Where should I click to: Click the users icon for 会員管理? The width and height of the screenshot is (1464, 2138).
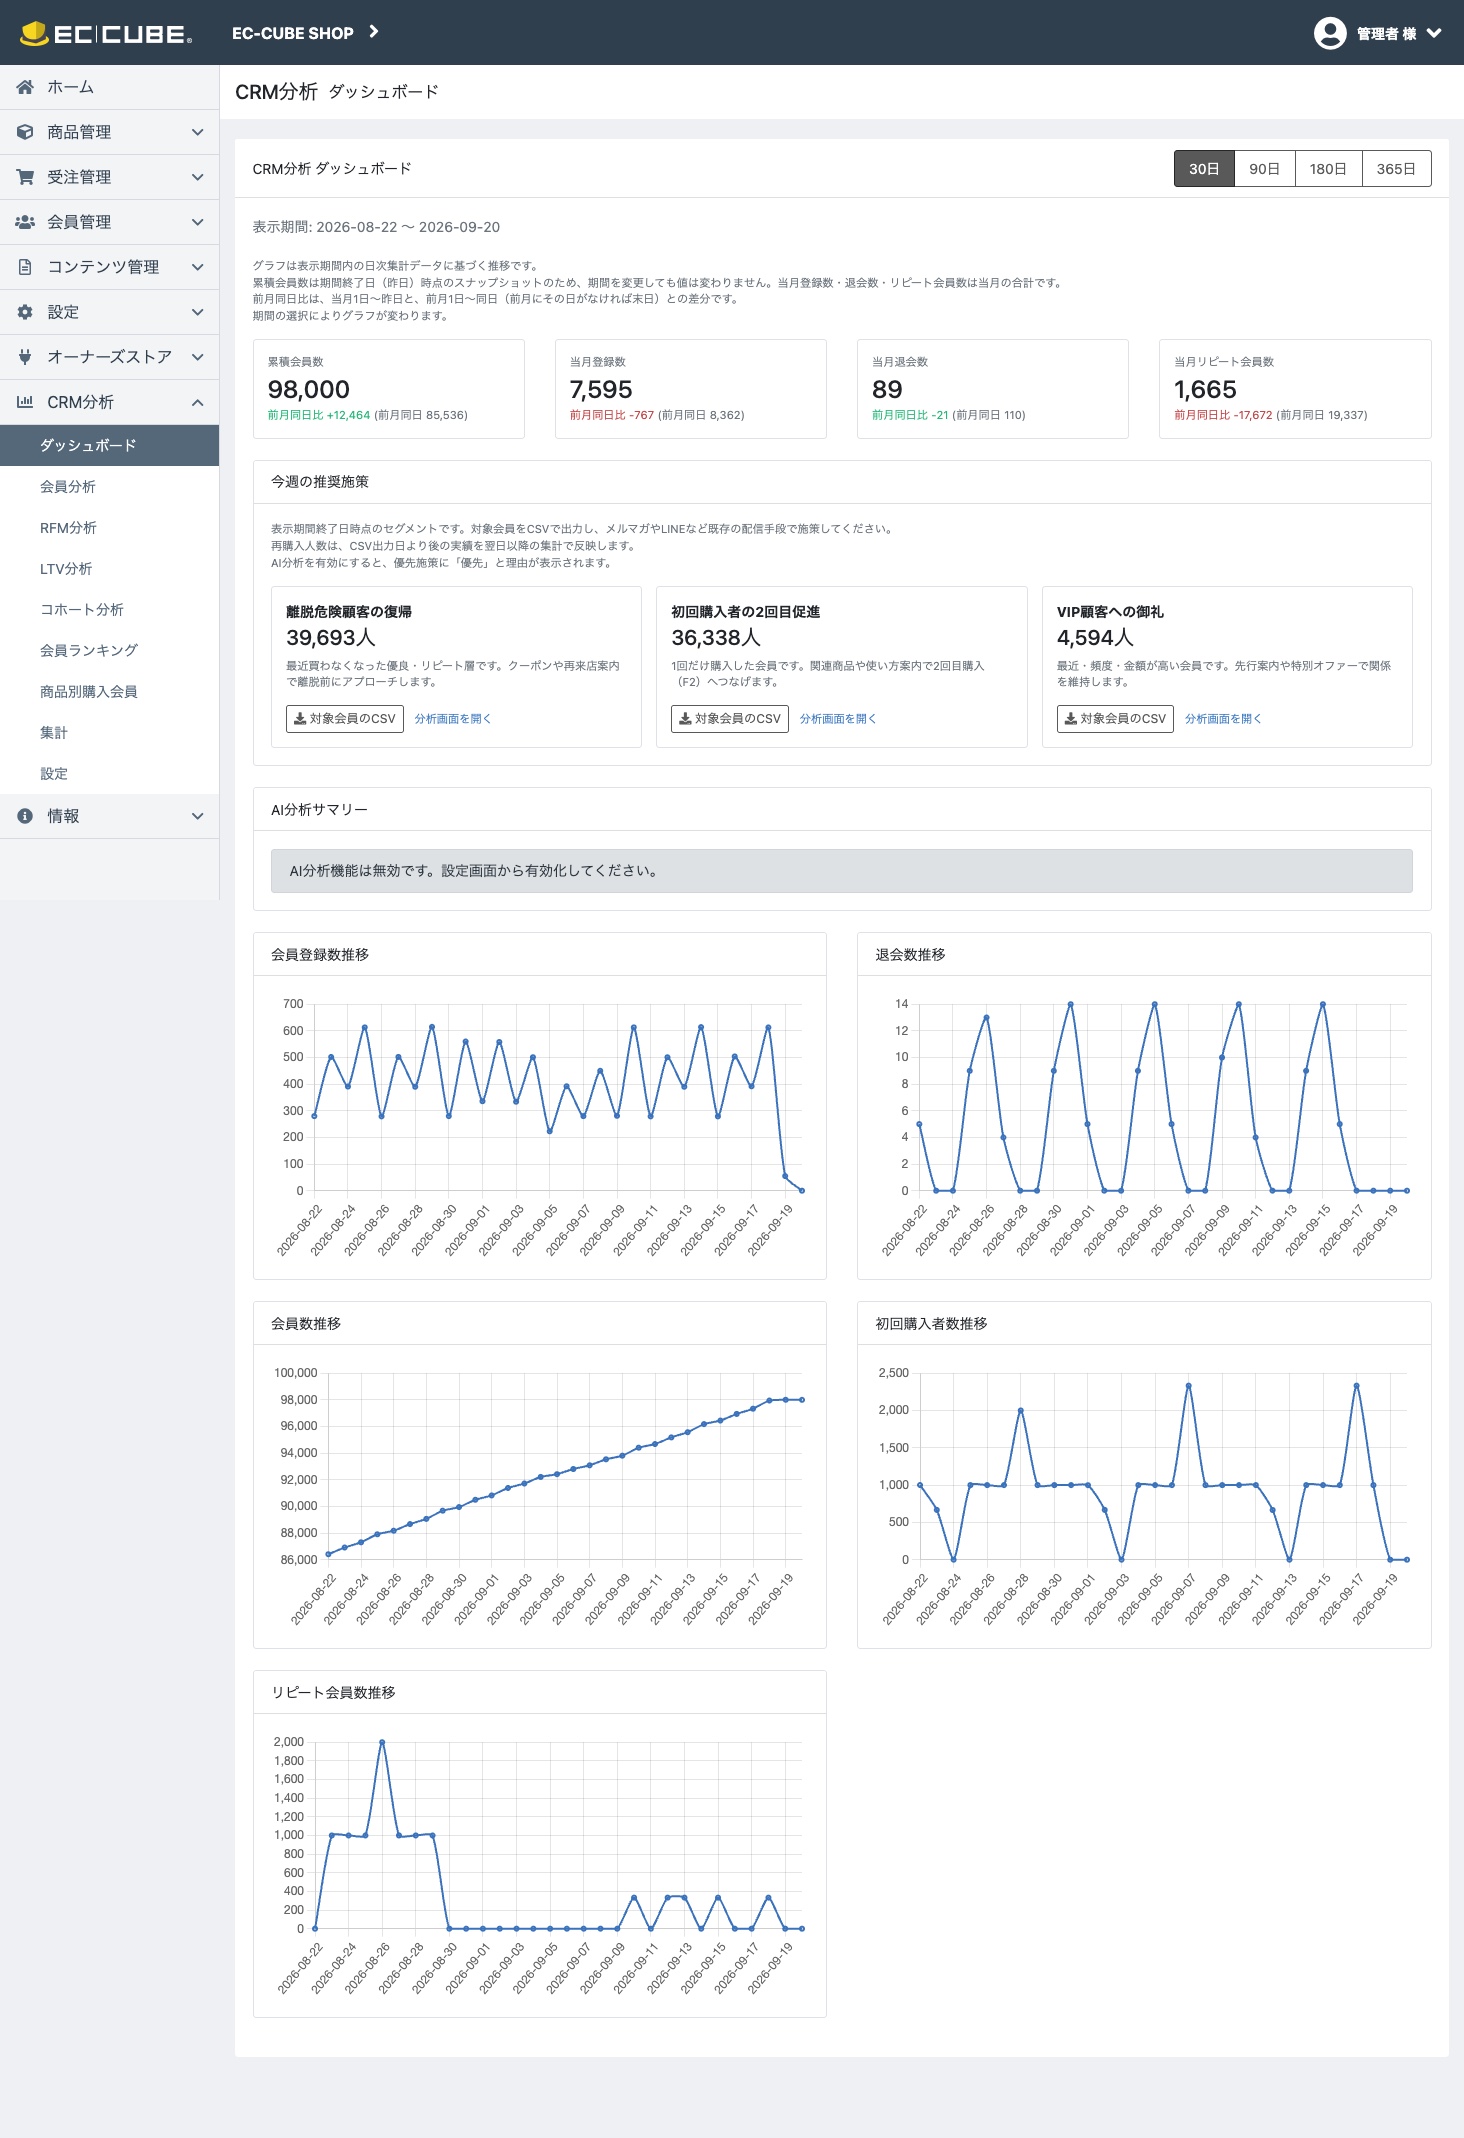[x=25, y=222]
